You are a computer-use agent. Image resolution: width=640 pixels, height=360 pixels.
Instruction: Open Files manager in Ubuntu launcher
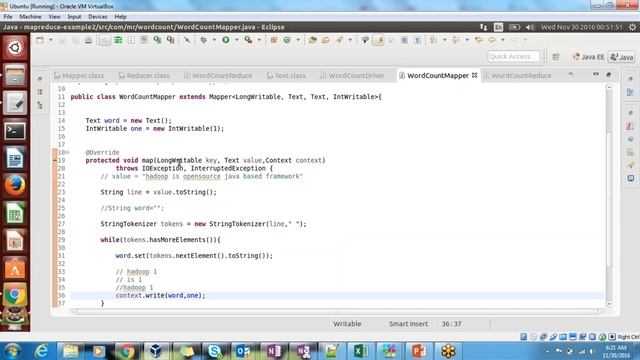(x=15, y=76)
